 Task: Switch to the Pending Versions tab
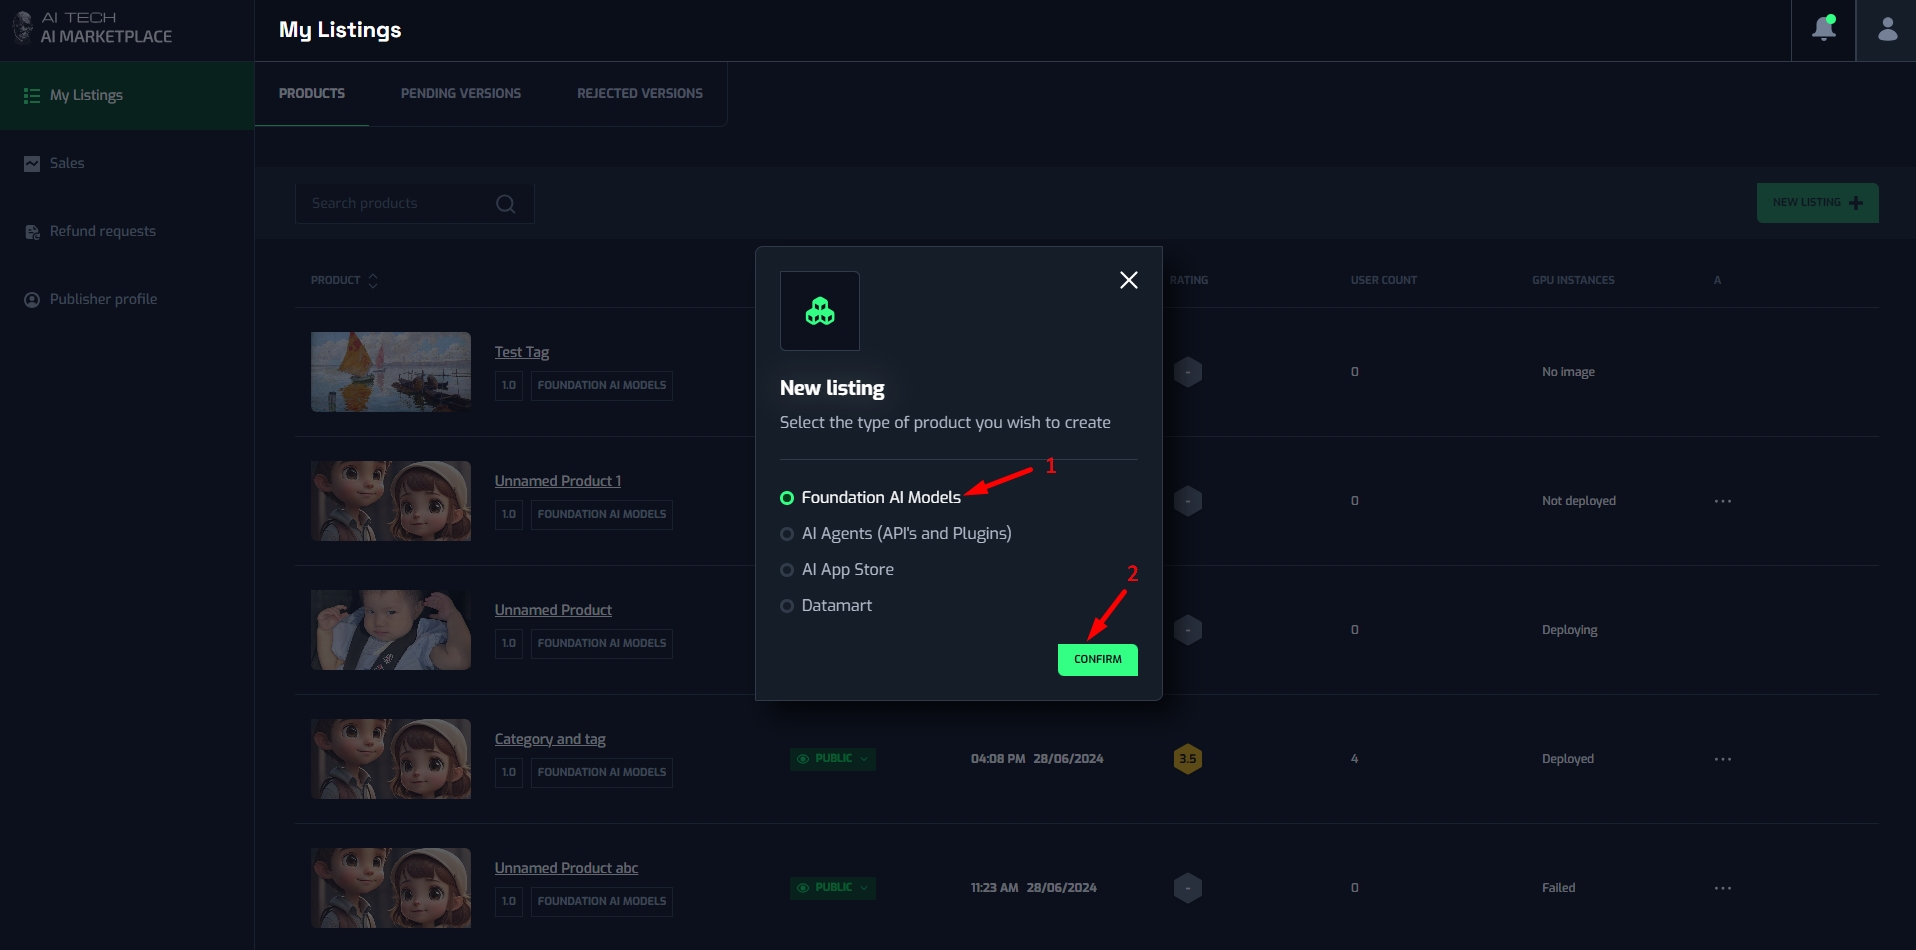460,94
